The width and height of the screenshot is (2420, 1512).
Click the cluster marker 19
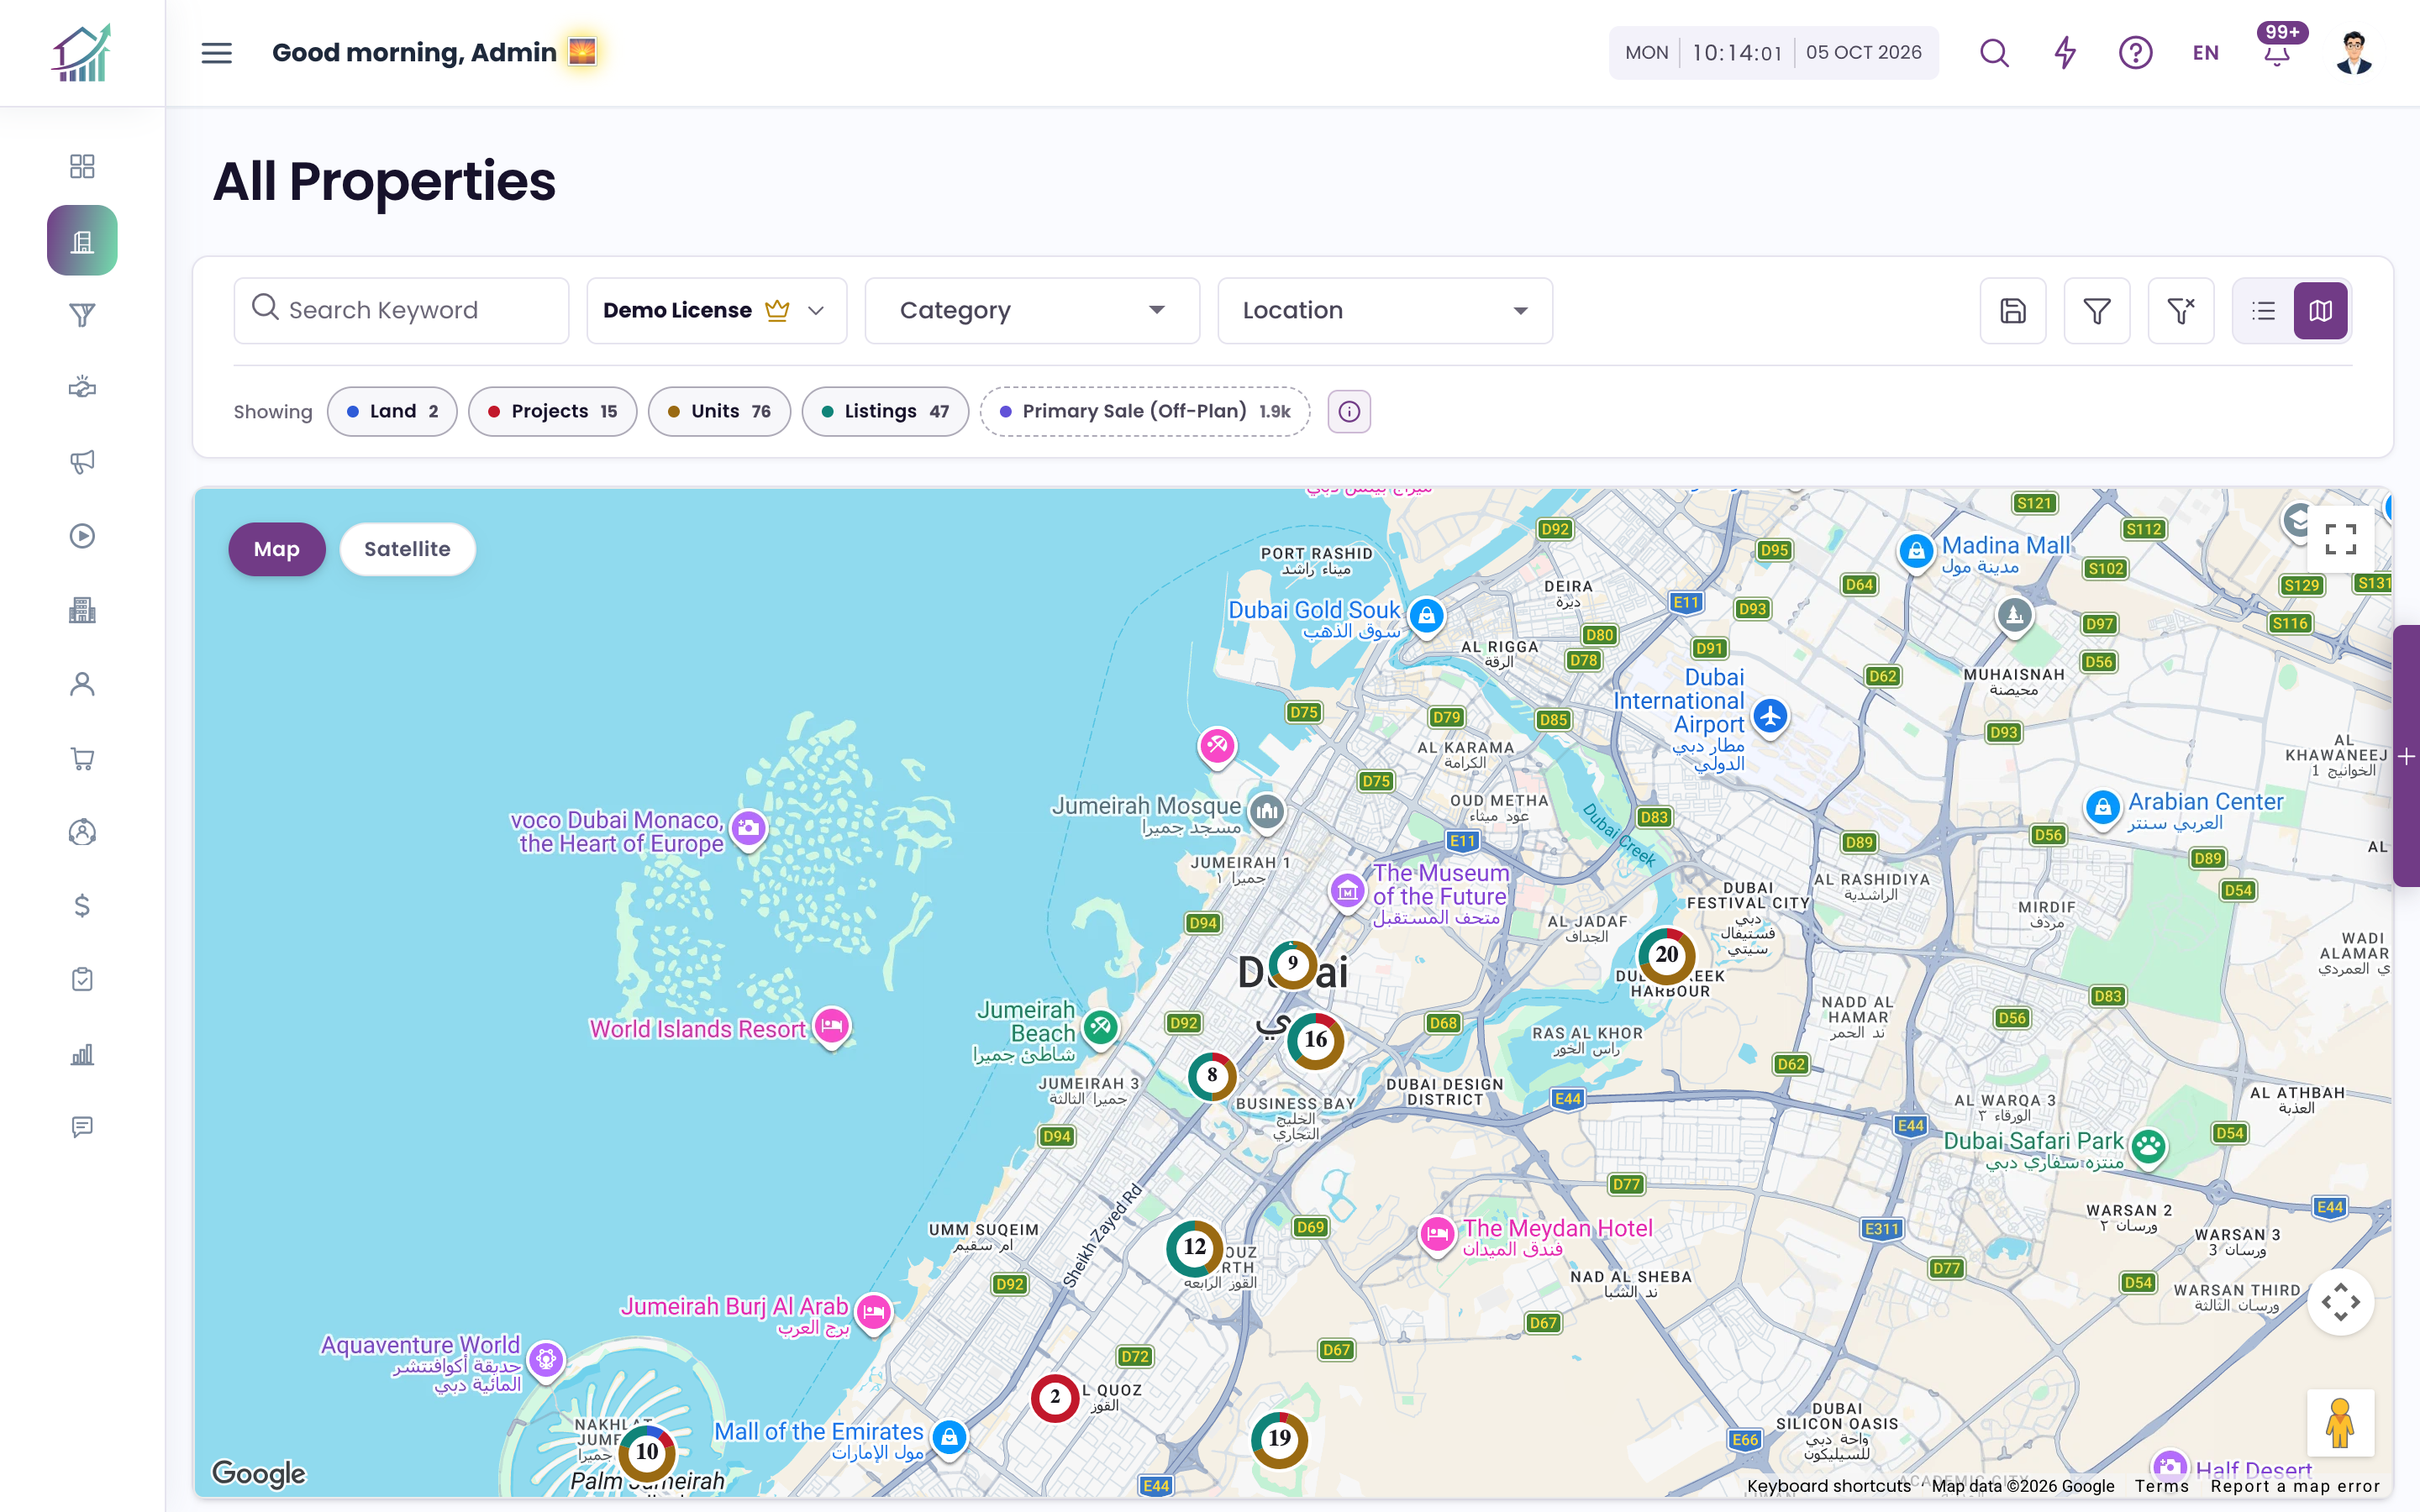(1279, 1438)
